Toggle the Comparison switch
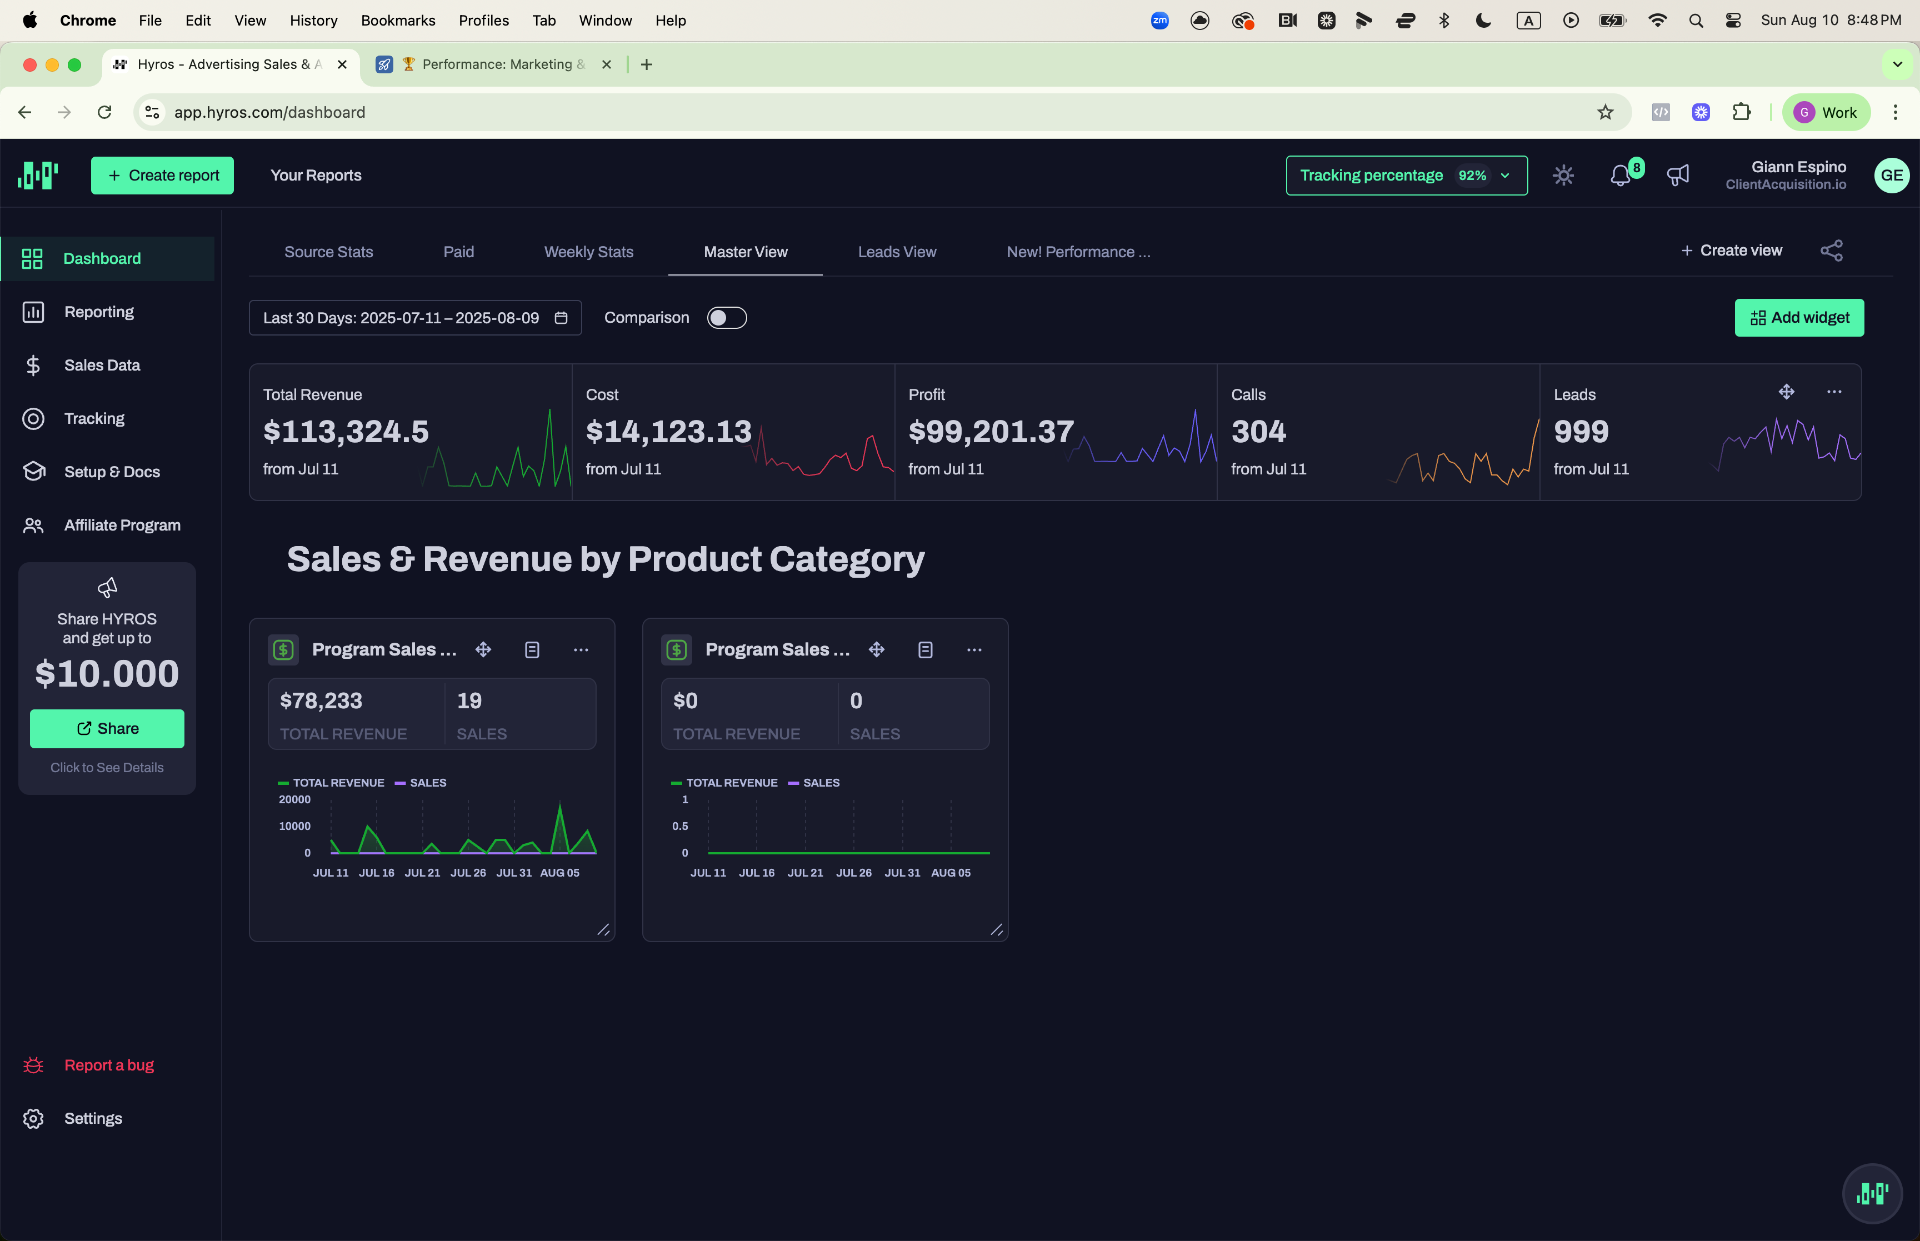The width and height of the screenshot is (1920, 1241). 727,318
